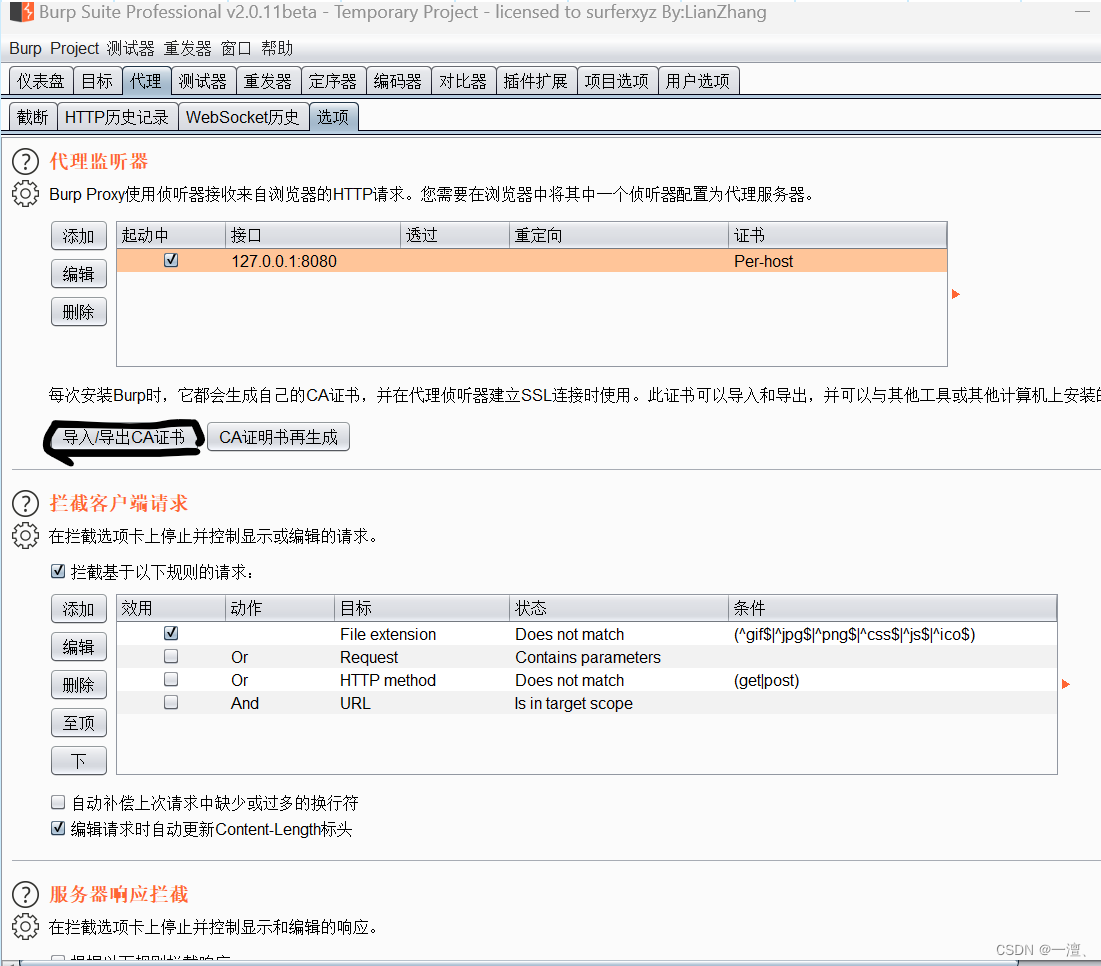Open the 项目选项 tab
1101x966 pixels.
617,81
